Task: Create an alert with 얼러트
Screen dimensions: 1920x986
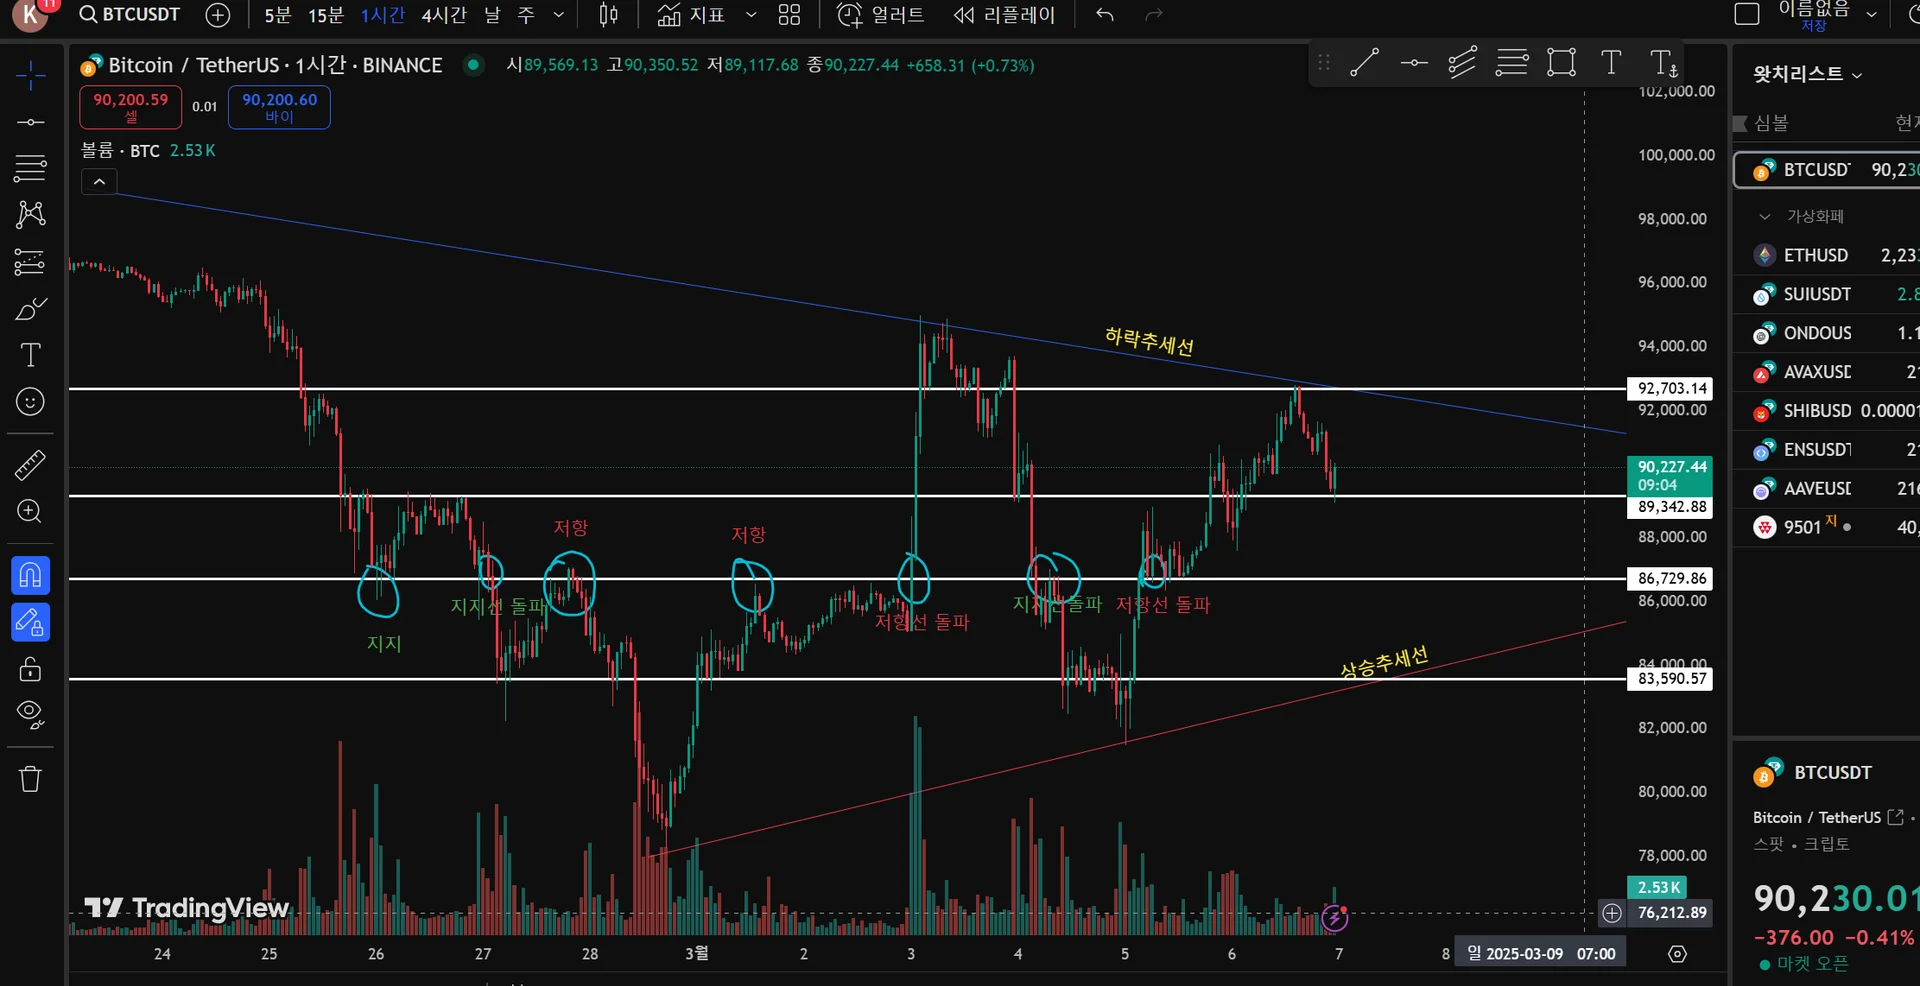Action: [x=881, y=15]
